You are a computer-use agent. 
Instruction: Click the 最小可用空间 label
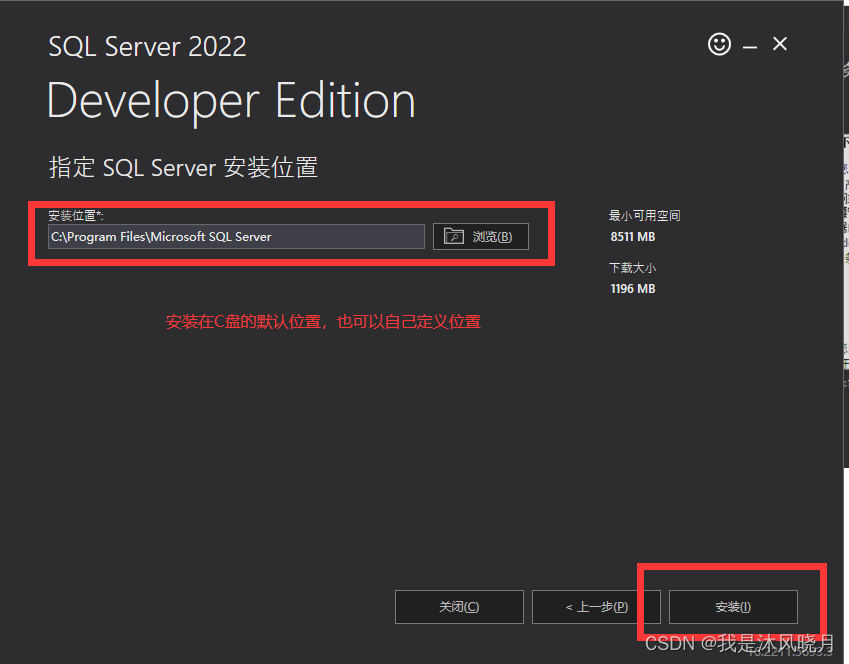click(x=644, y=216)
